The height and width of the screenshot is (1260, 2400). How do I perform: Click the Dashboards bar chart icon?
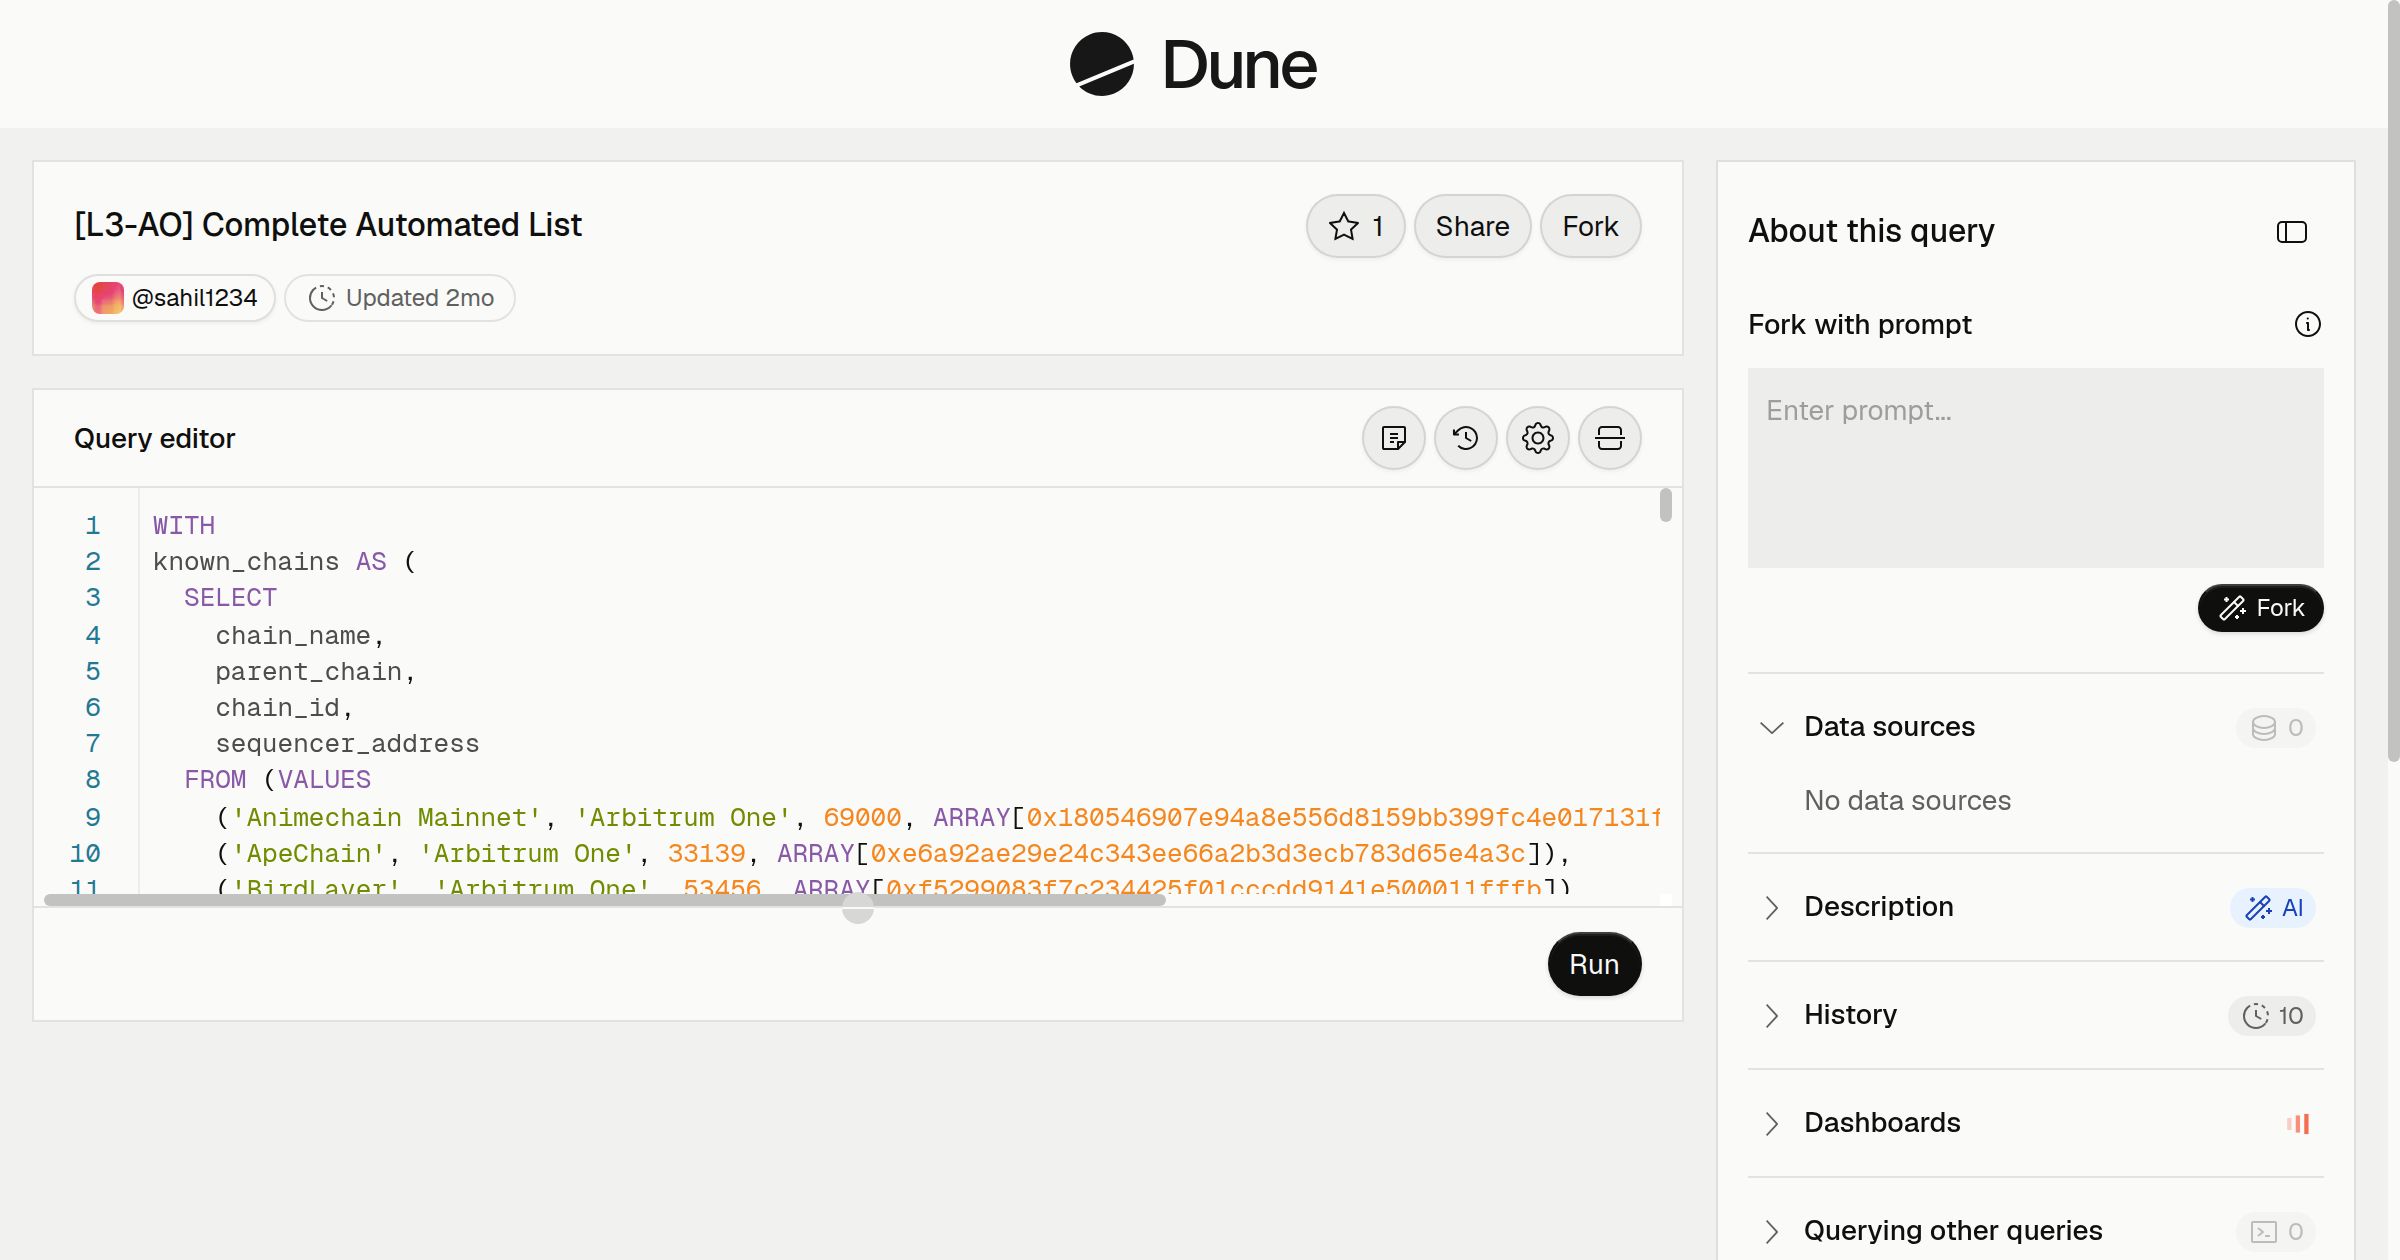click(2298, 1123)
